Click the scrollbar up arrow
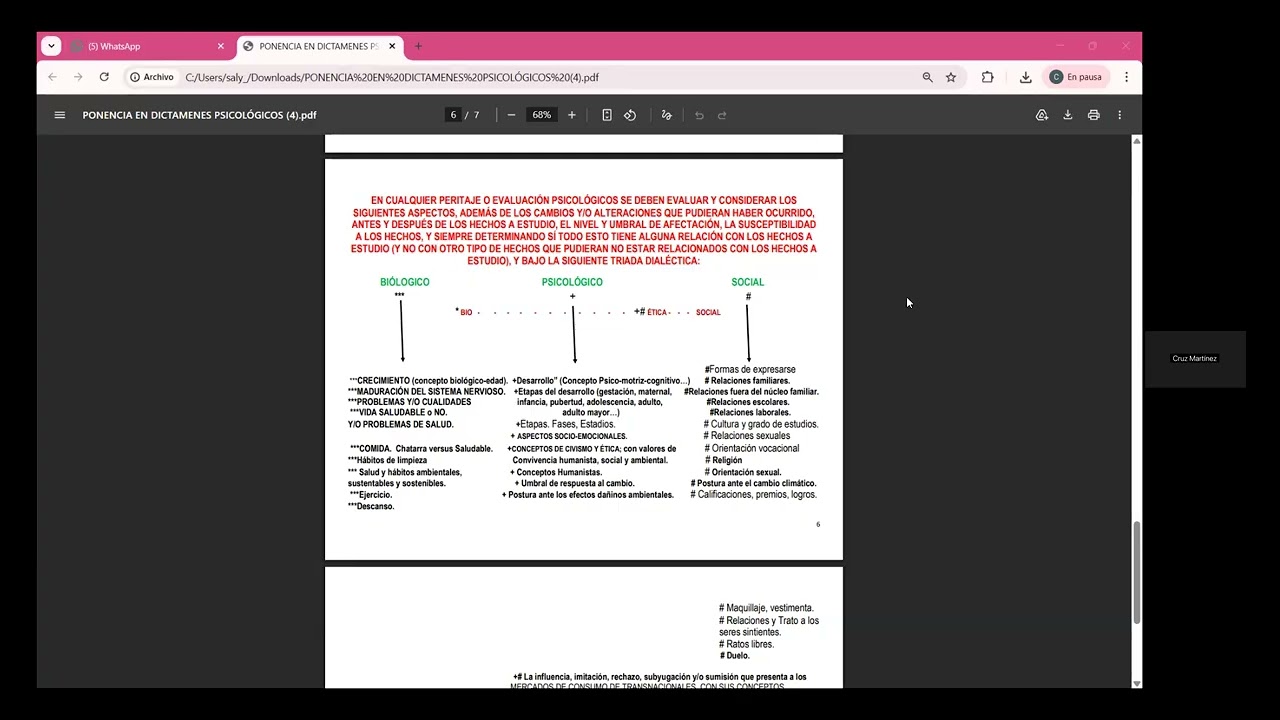Image resolution: width=1280 pixels, height=720 pixels. (x=1137, y=141)
